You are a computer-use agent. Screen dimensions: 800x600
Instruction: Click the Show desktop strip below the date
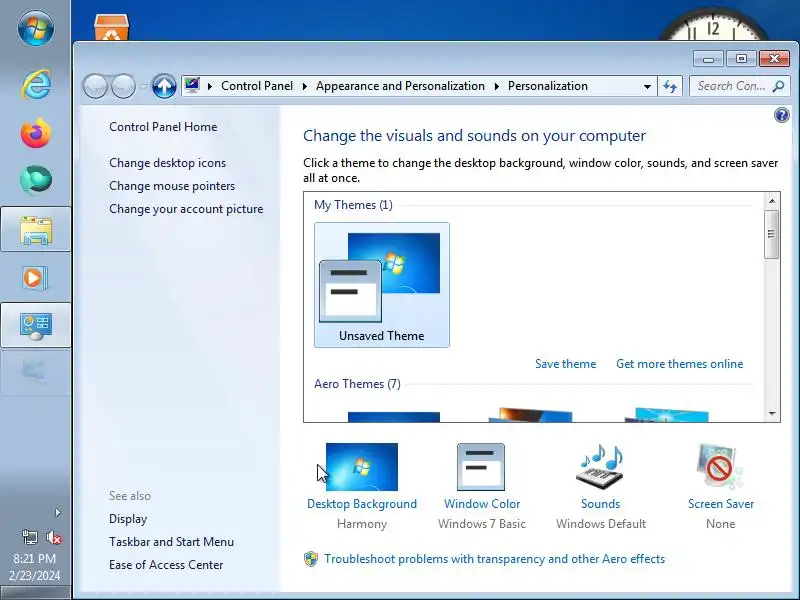(x=35, y=592)
